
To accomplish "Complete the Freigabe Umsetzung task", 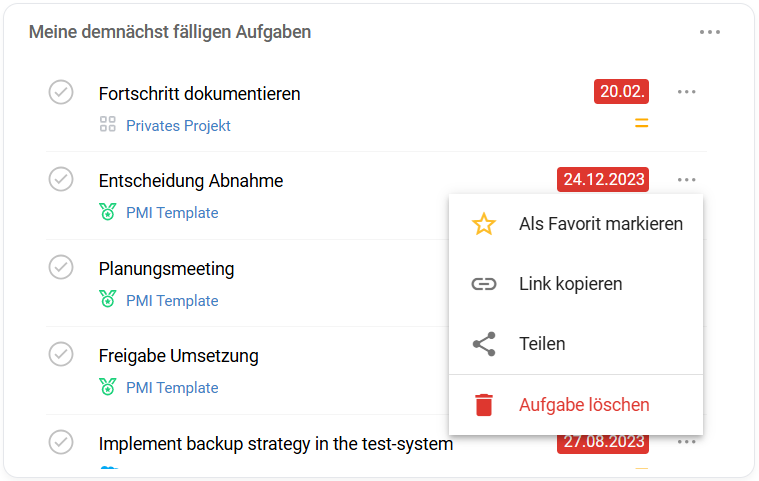I will [61, 354].
